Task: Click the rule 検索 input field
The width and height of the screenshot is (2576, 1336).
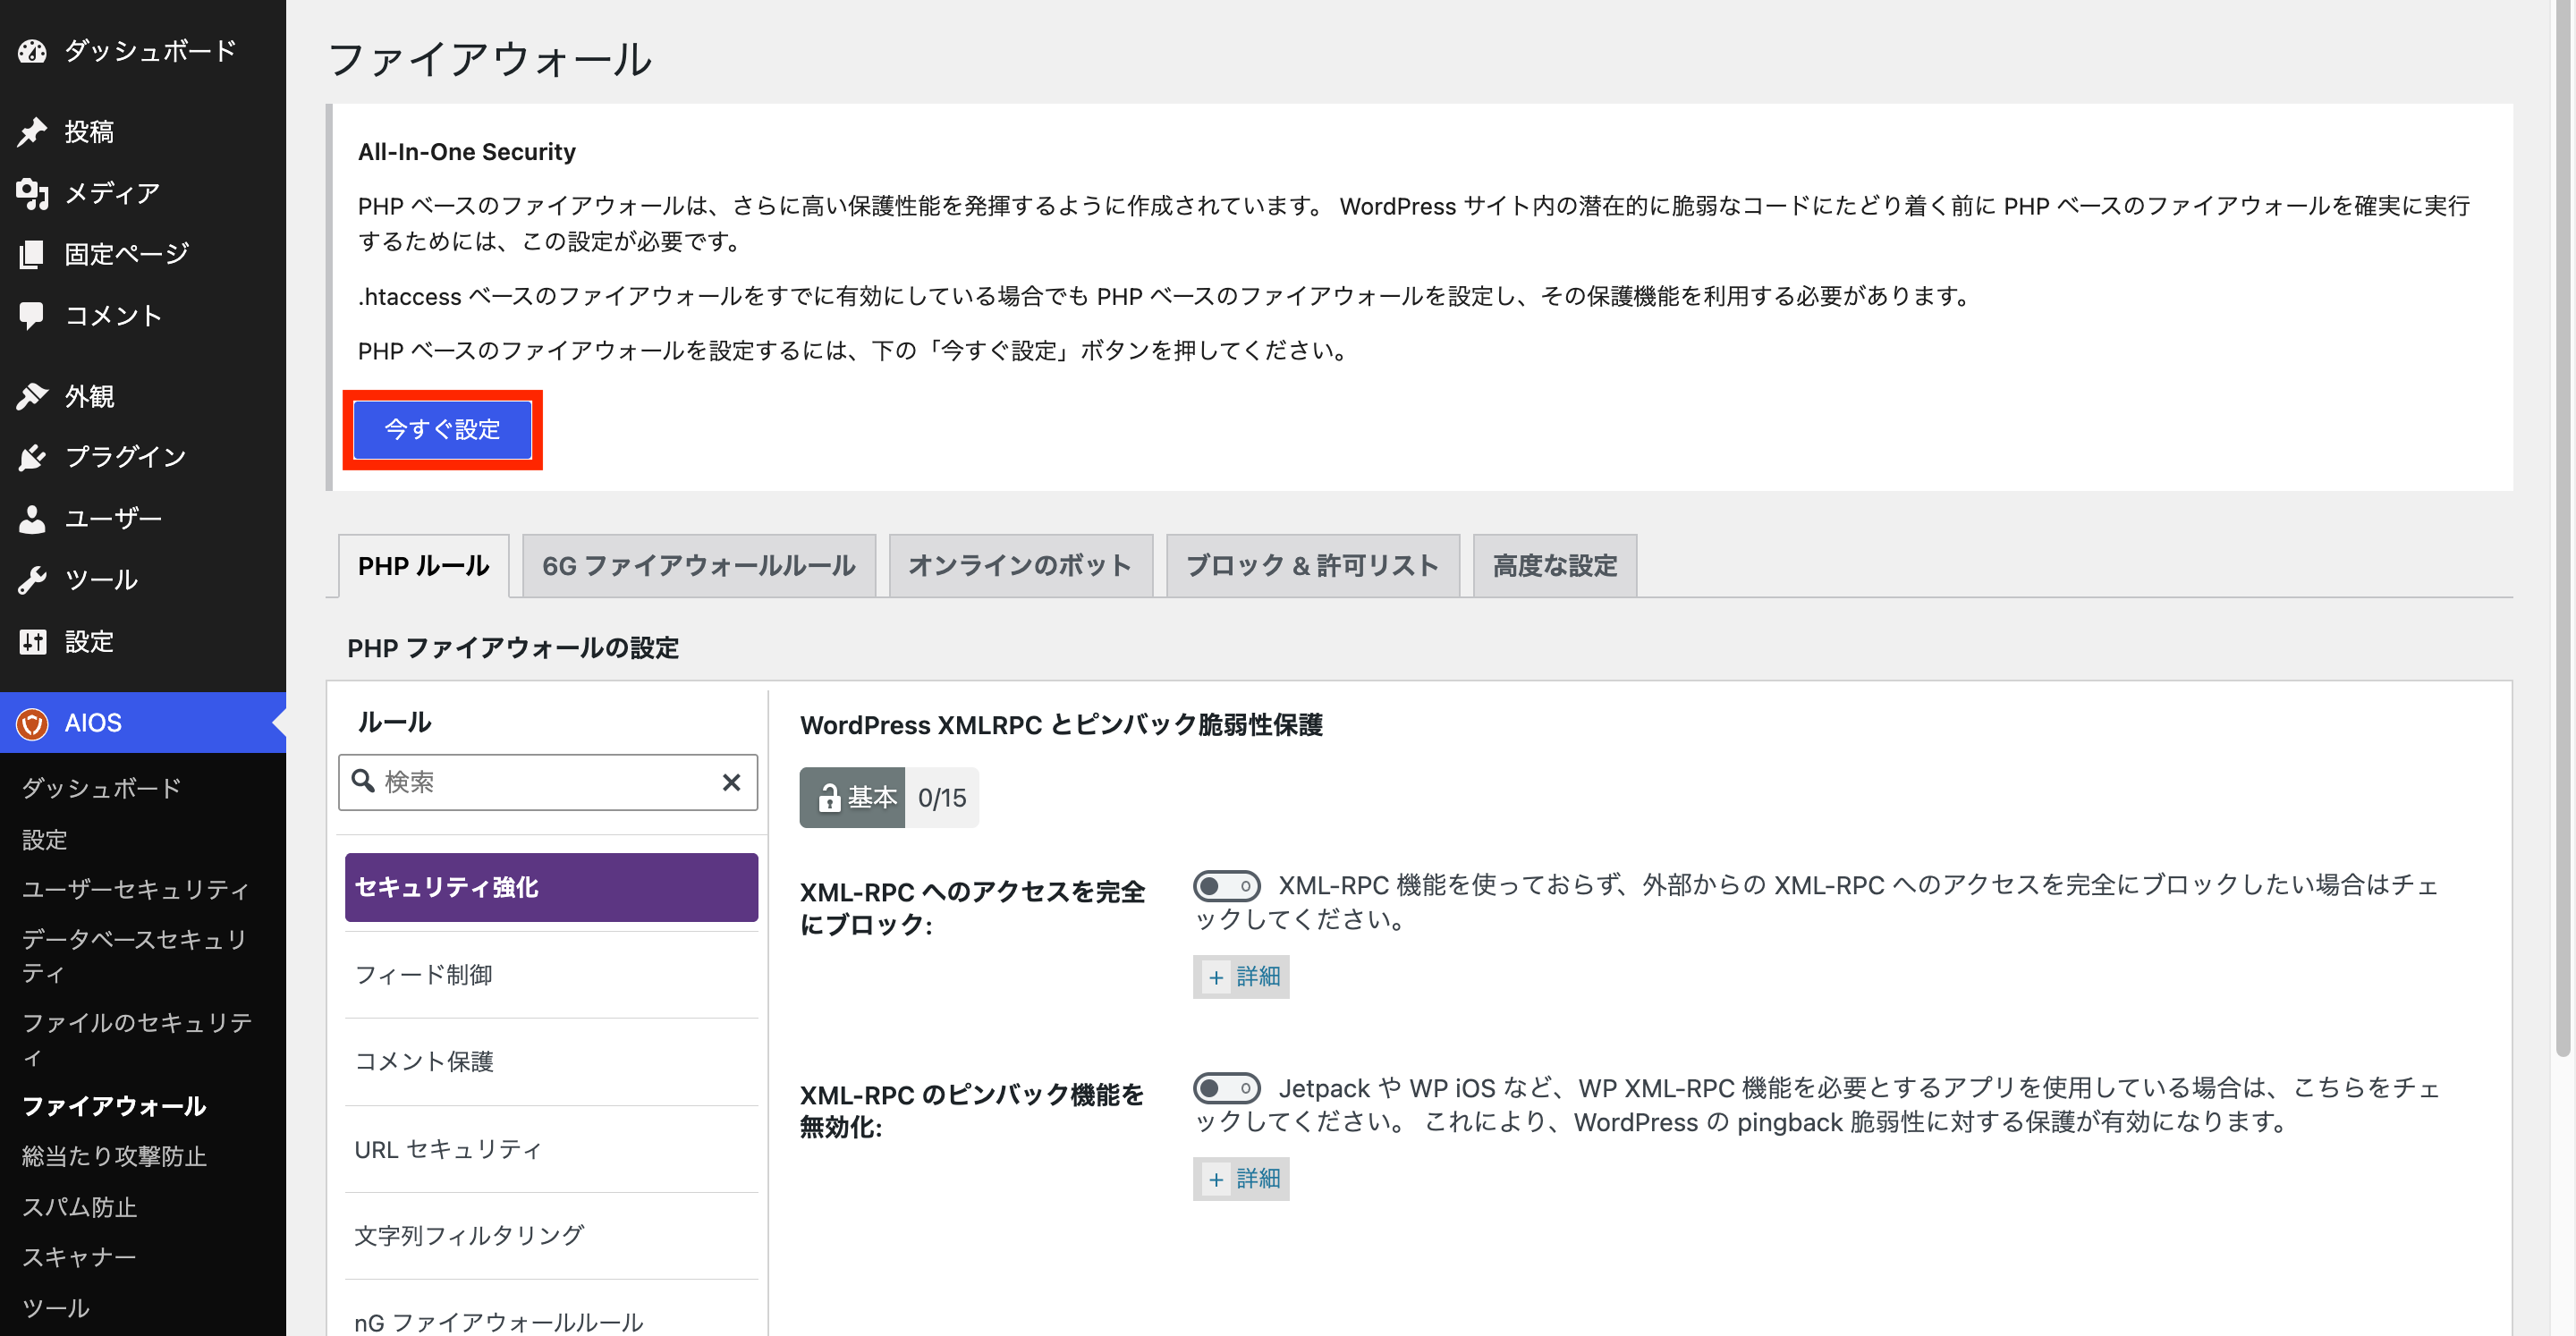Action: point(548,782)
